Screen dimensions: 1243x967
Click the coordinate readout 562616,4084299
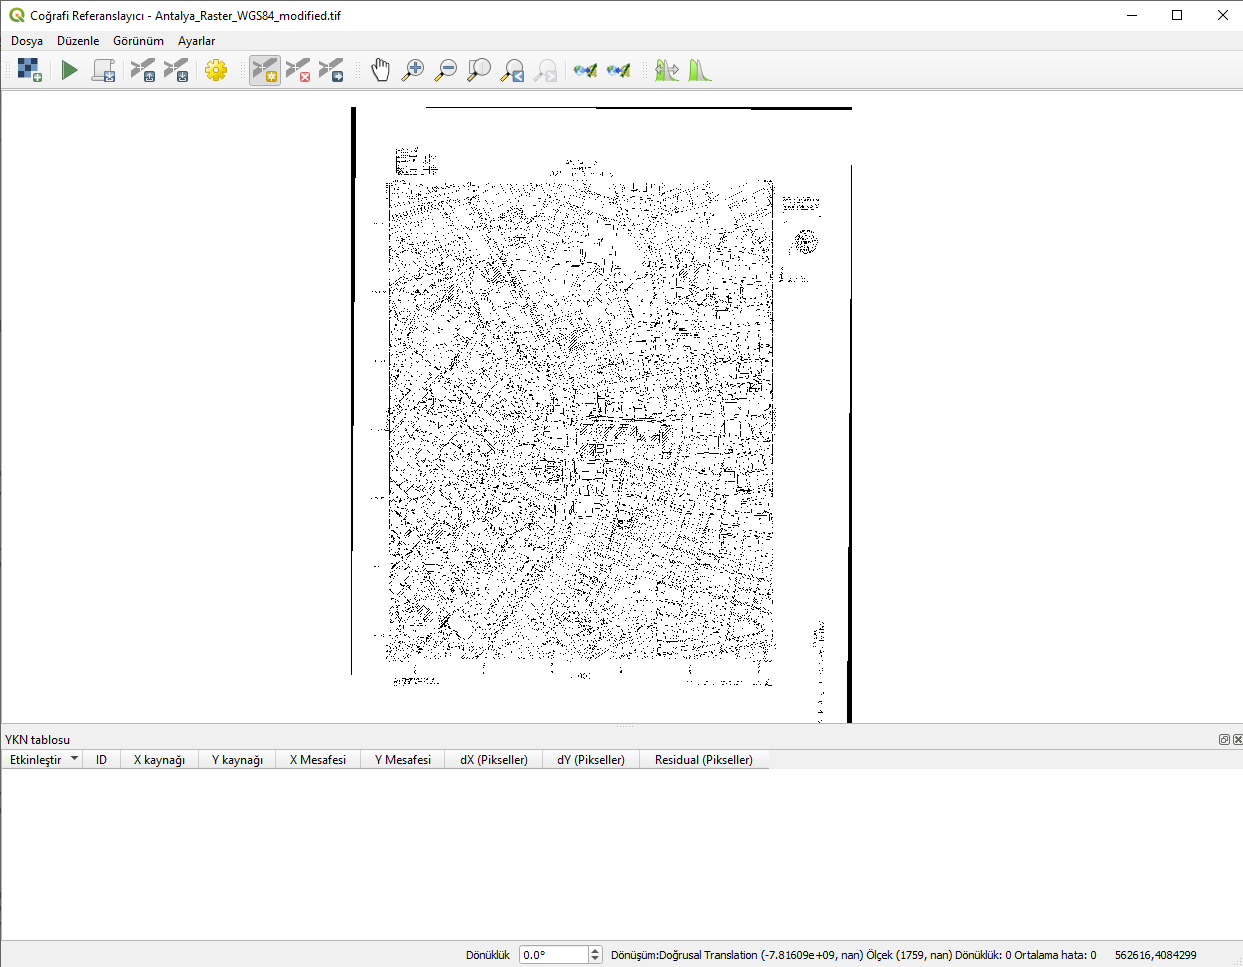1155,955
